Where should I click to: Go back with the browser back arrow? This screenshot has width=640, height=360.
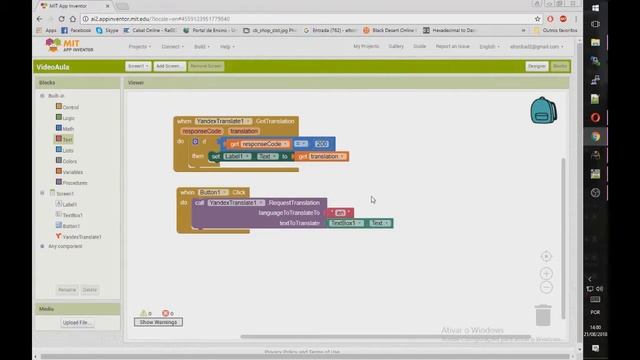click(x=40, y=19)
